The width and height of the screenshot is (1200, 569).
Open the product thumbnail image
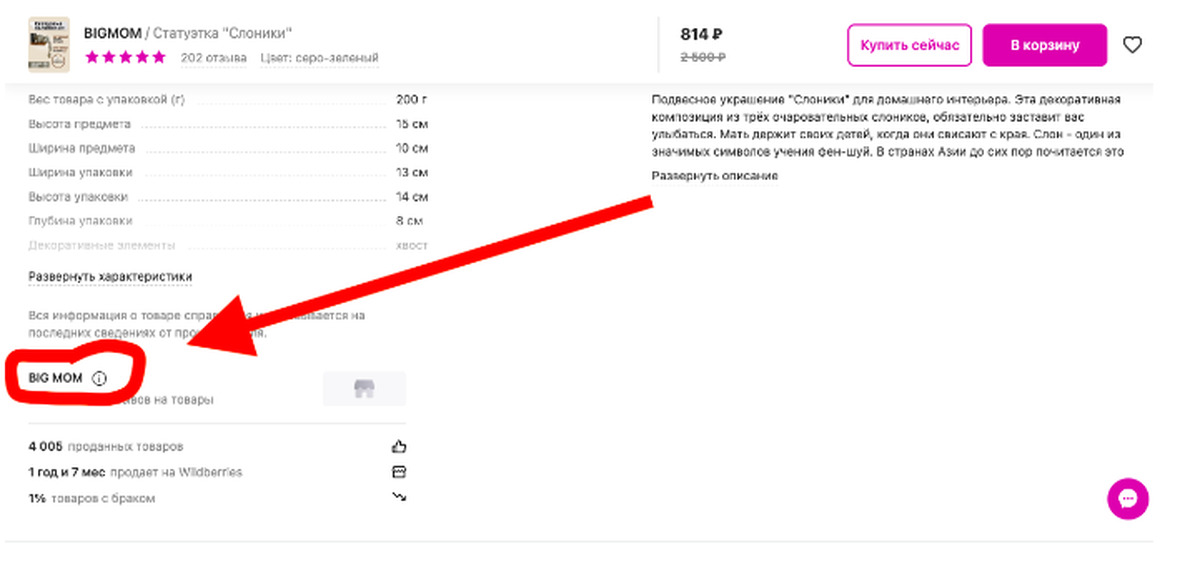48,45
